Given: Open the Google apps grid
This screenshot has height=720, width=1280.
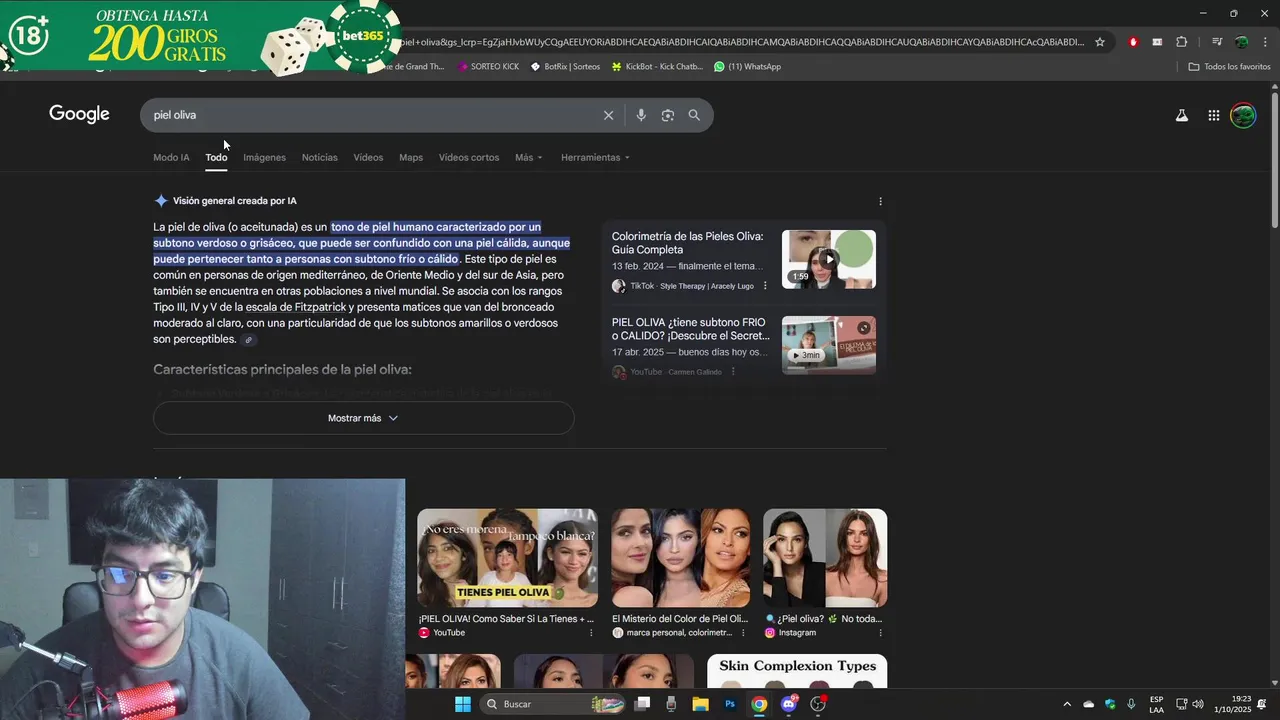Looking at the screenshot, I should coord(1213,115).
